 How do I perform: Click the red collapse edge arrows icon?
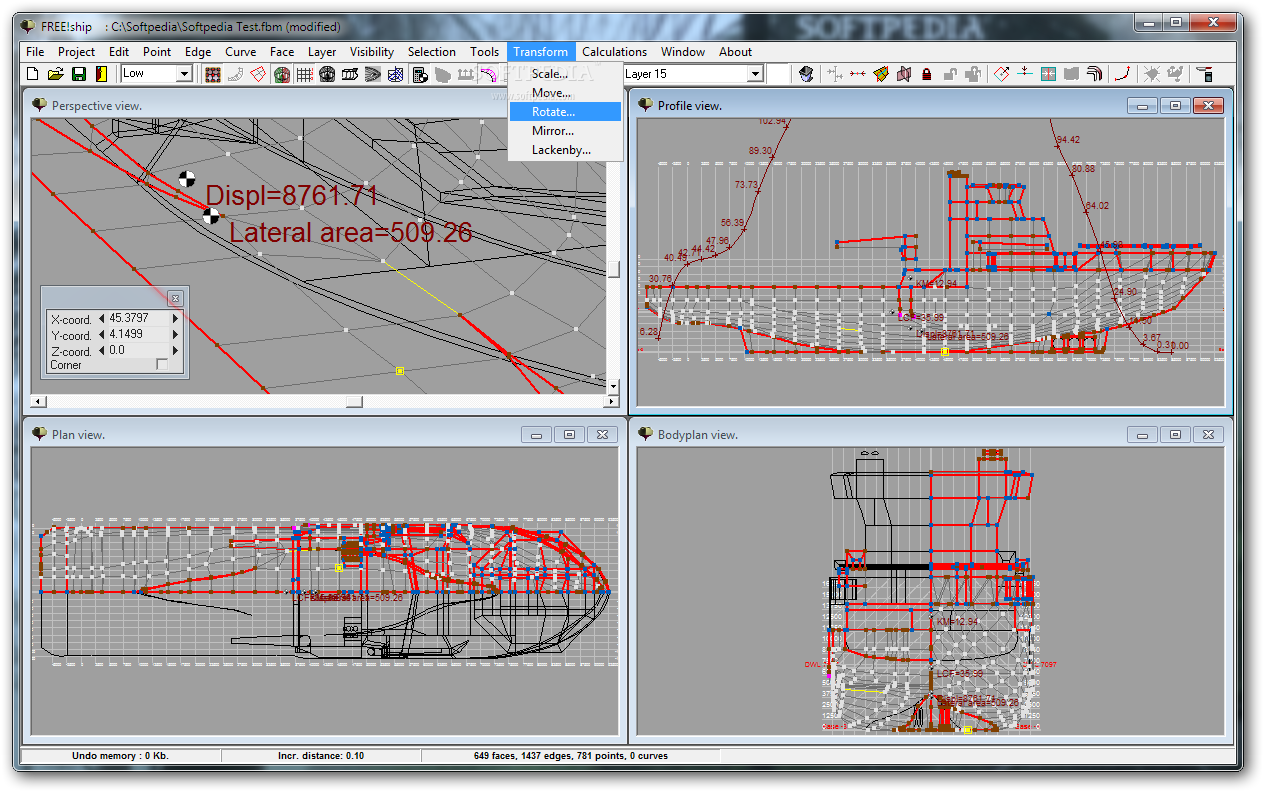pyautogui.click(x=858, y=74)
